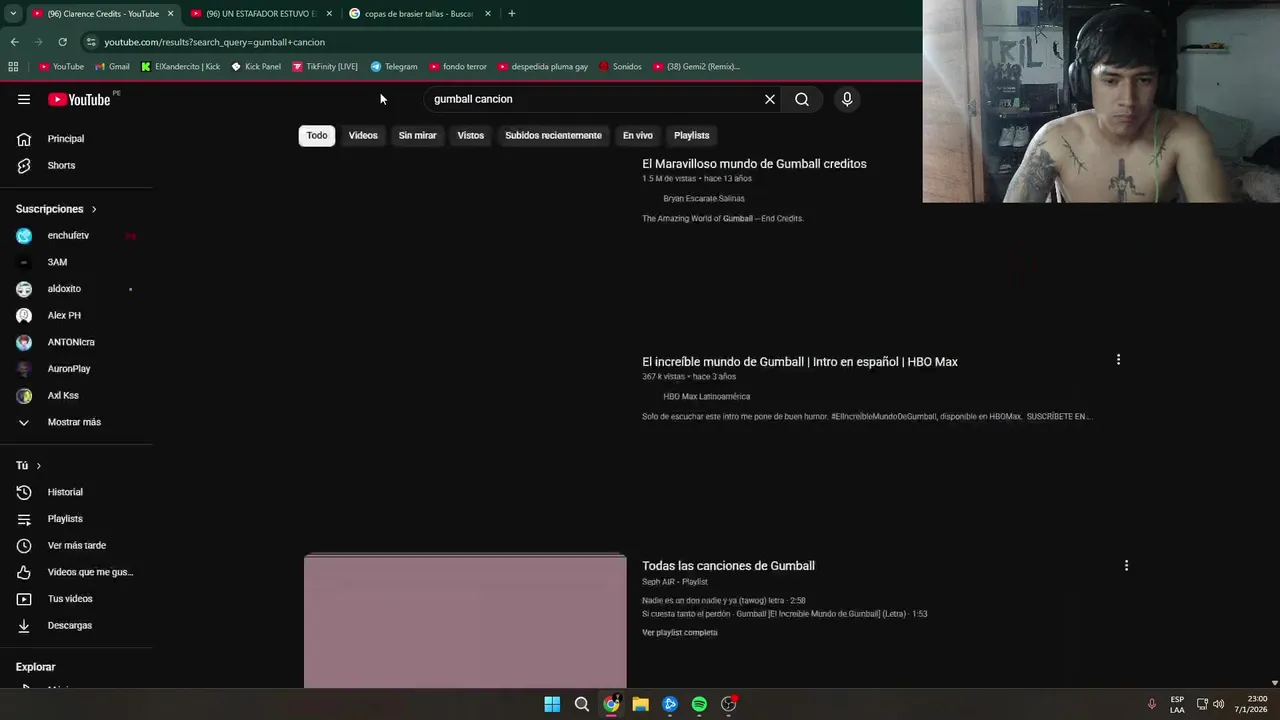This screenshot has height=720, width=1280.
Task: Open more options for Todas las canciones playlist
Action: 1126,566
